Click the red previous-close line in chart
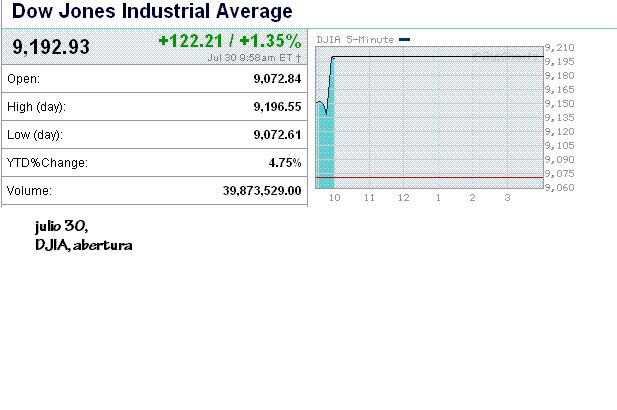The height and width of the screenshot is (410, 617). coord(429,177)
